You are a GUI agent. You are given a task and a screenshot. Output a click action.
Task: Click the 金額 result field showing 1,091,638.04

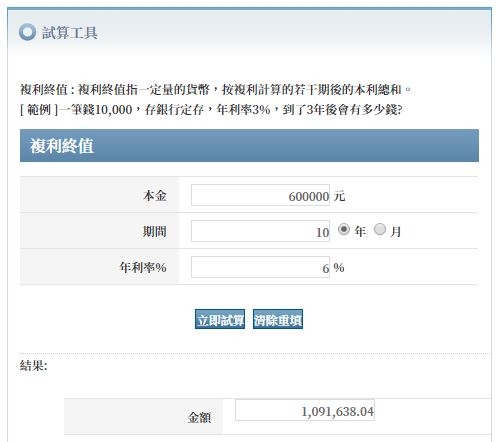coord(305,410)
